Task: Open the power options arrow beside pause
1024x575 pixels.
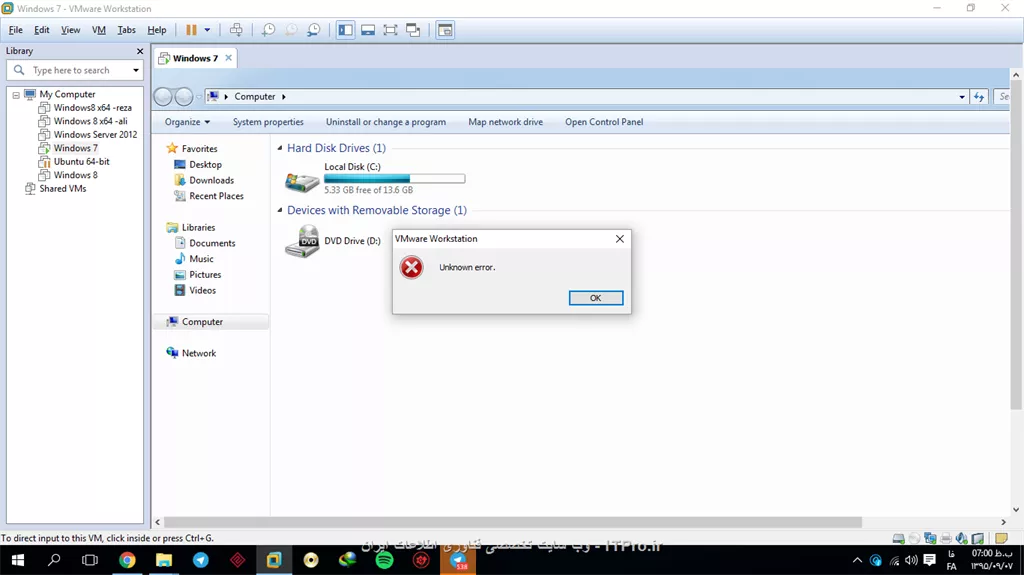Action: coord(207,30)
